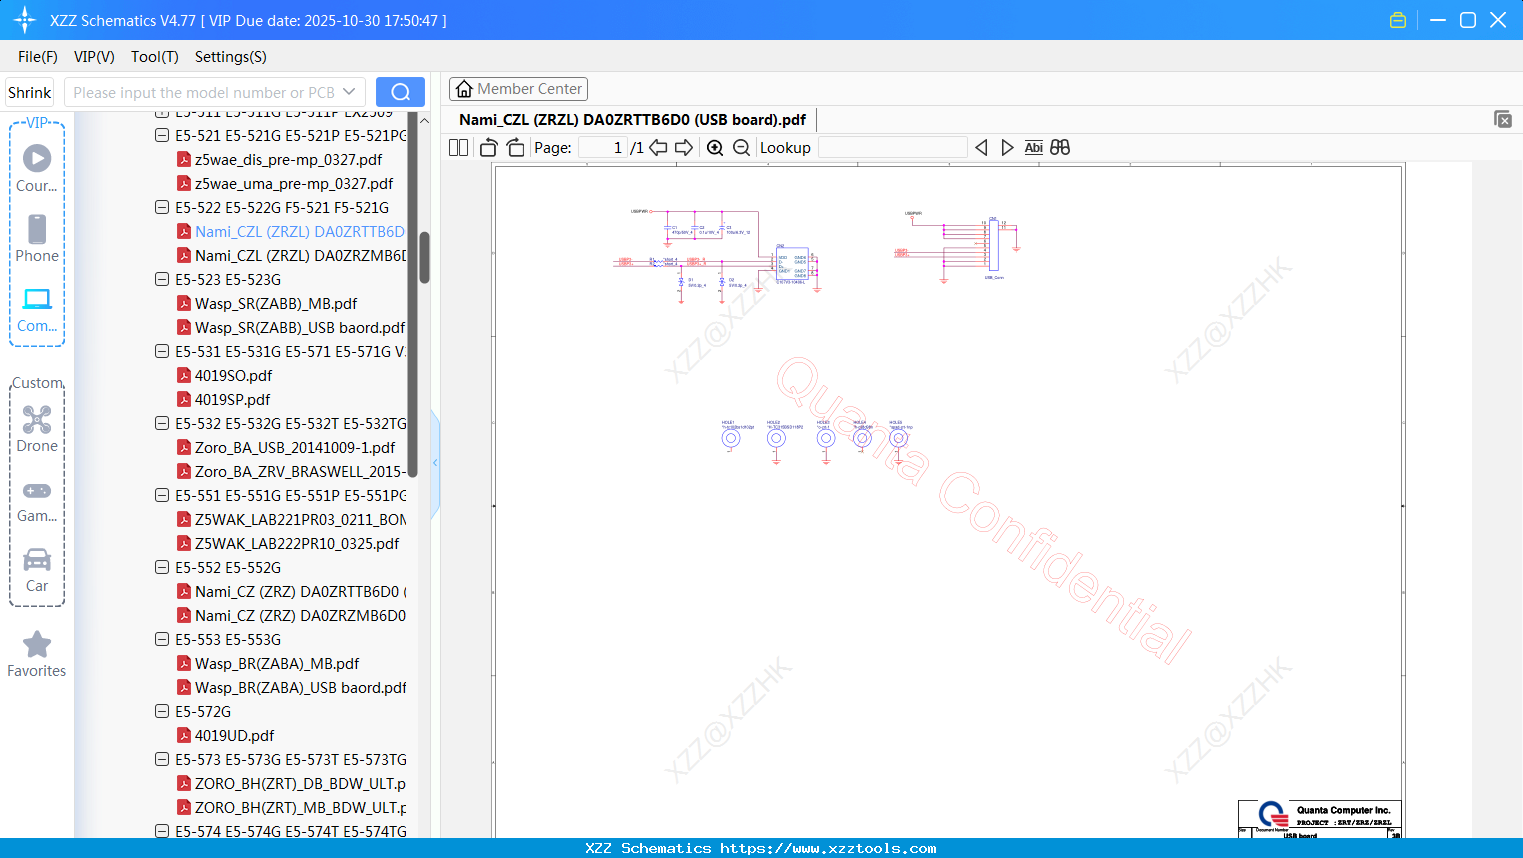The height and width of the screenshot is (858, 1523).
Task: Zoom in on the schematic
Action: coord(715,147)
